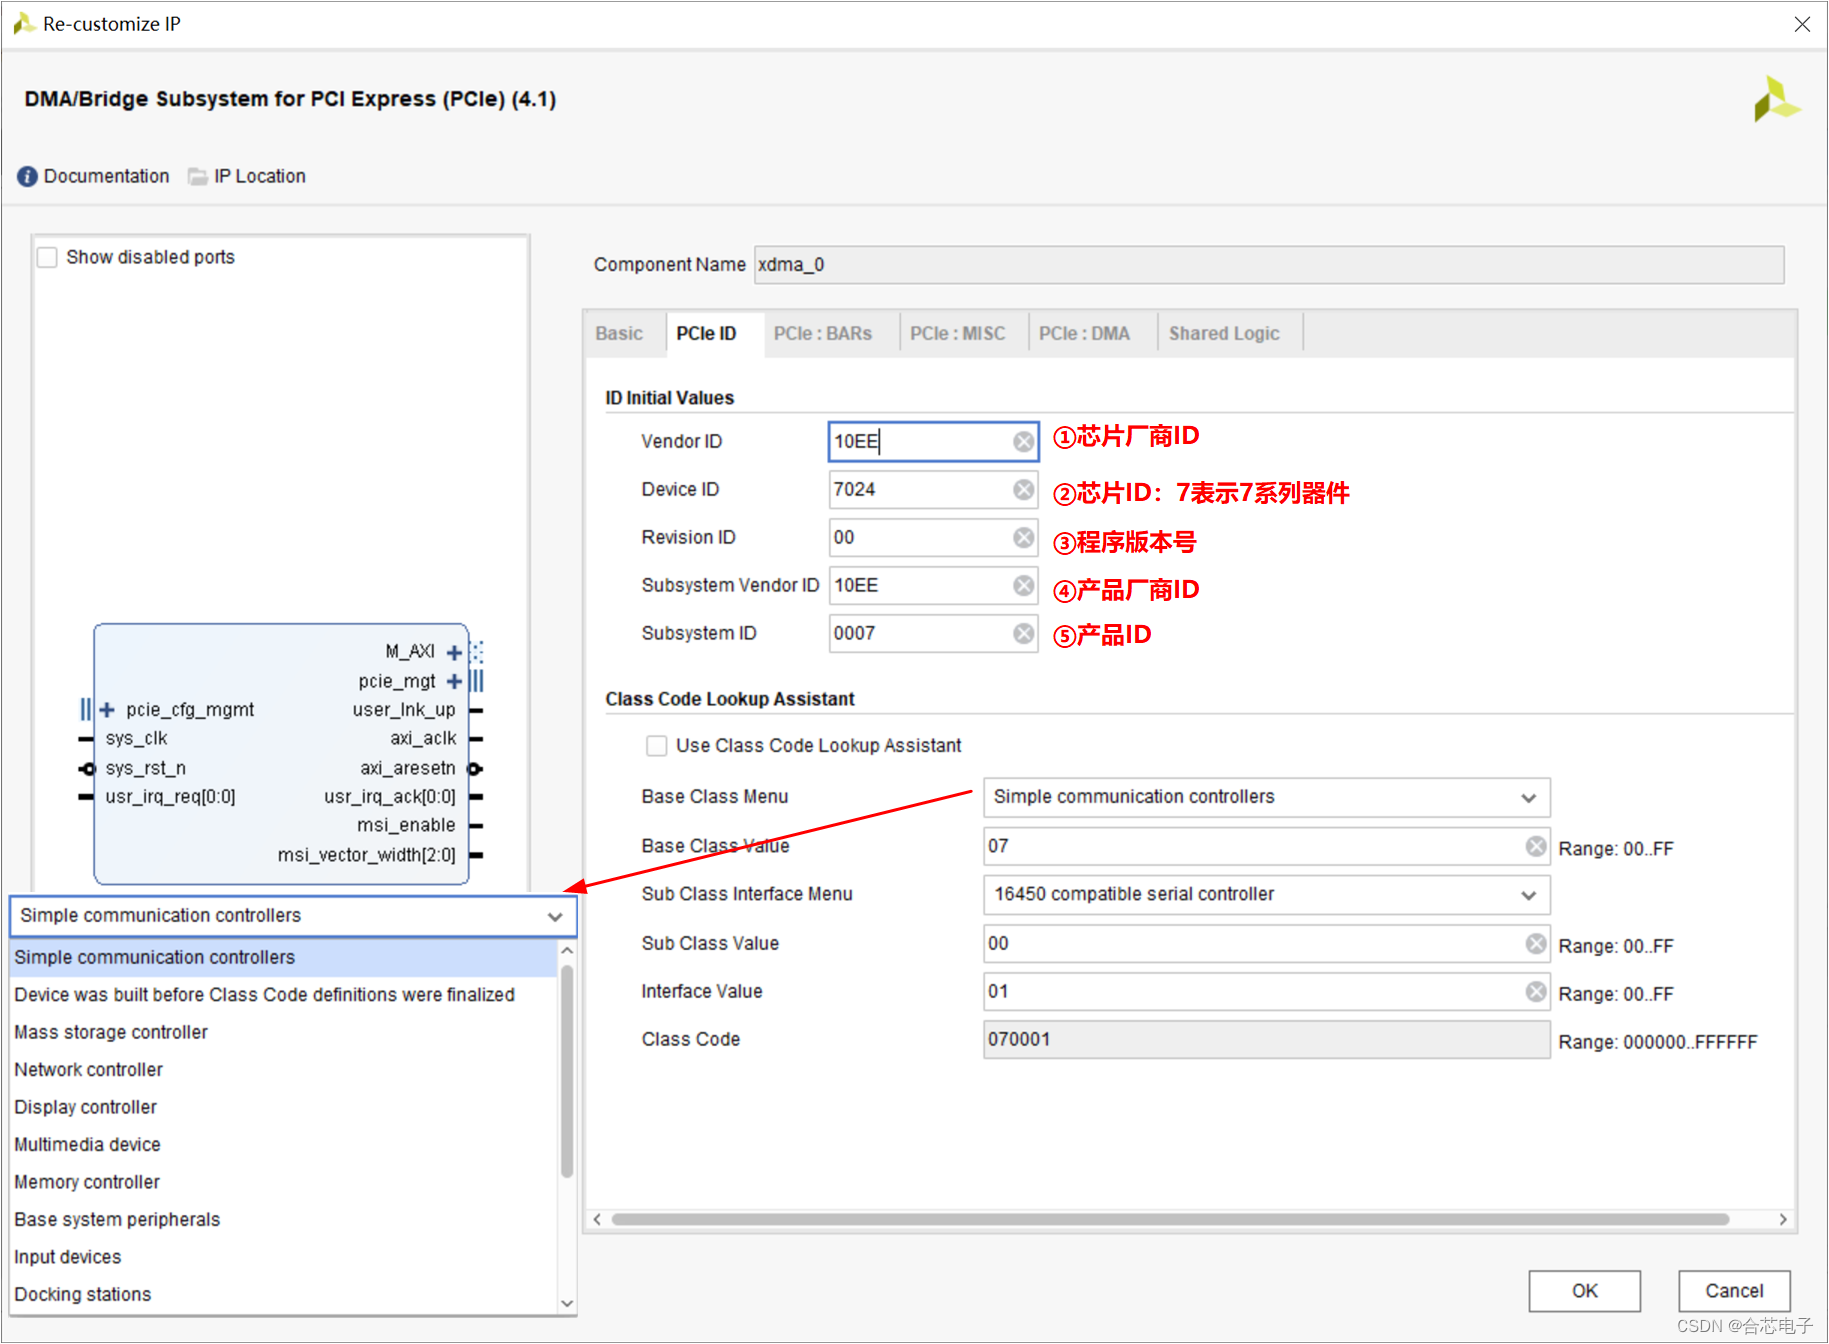
Task: Open the PCIe : DMA tab
Action: [x=1084, y=334]
